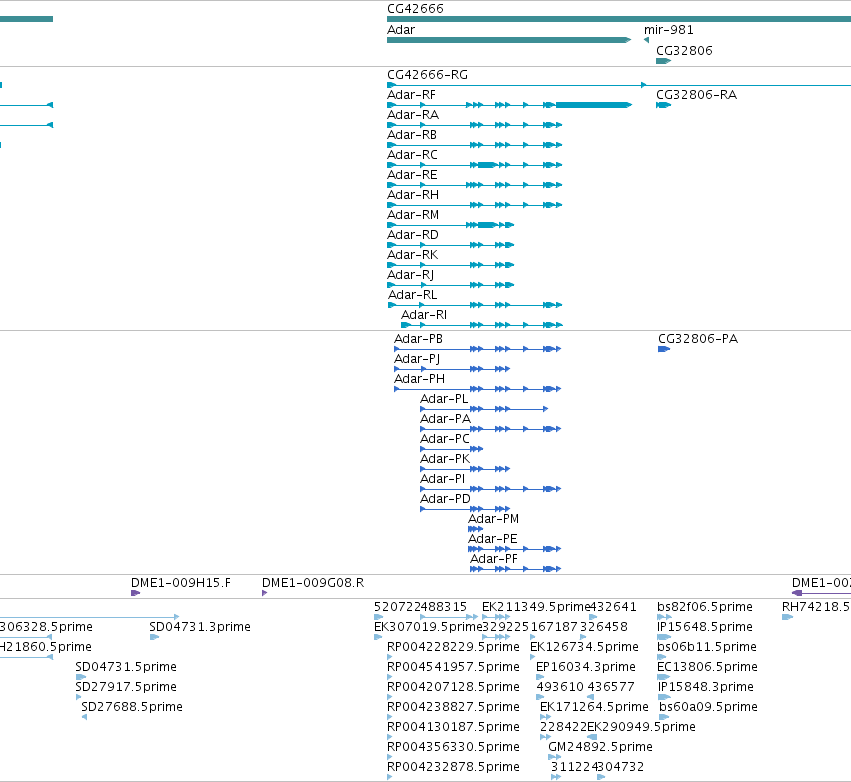Image resolution: width=851 pixels, height=782 pixels.
Task: Select the EK126734.5prime EST
Action: (533, 657)
